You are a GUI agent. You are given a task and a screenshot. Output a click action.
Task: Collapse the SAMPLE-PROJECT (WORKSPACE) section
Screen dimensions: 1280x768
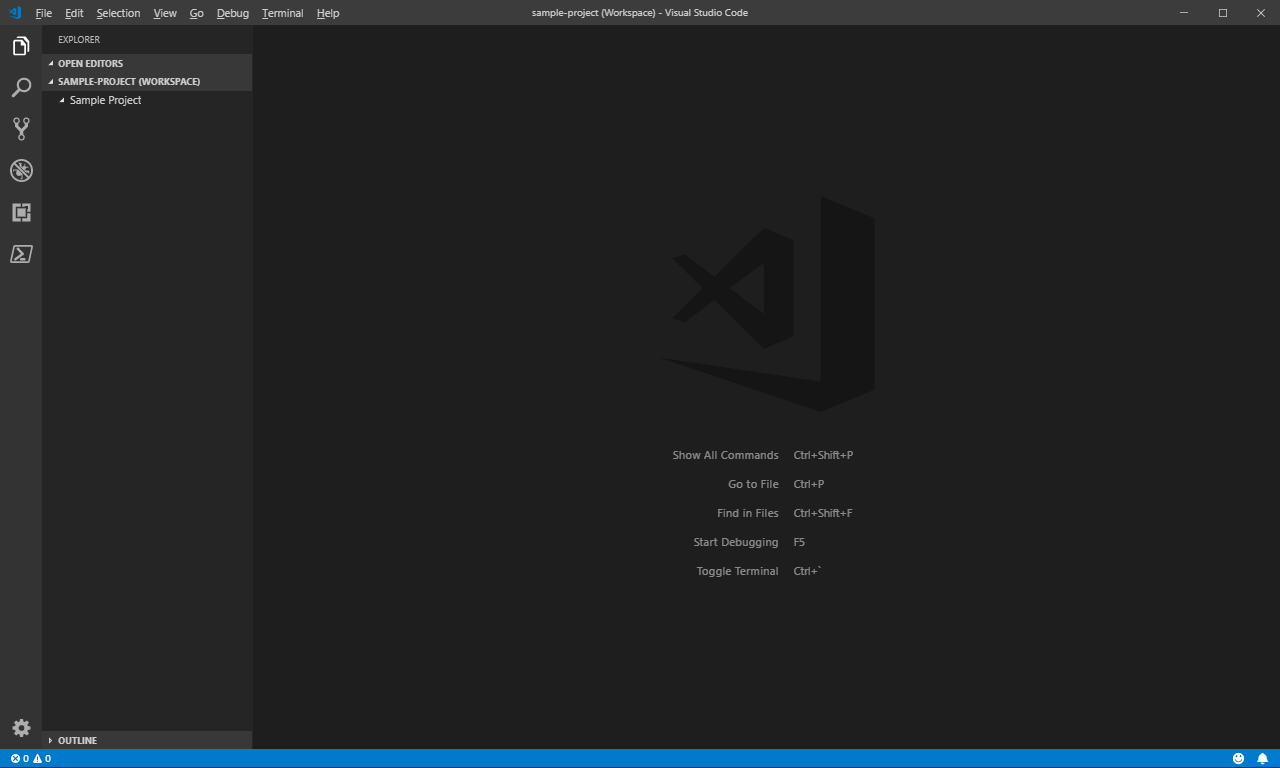pos(147,81)
